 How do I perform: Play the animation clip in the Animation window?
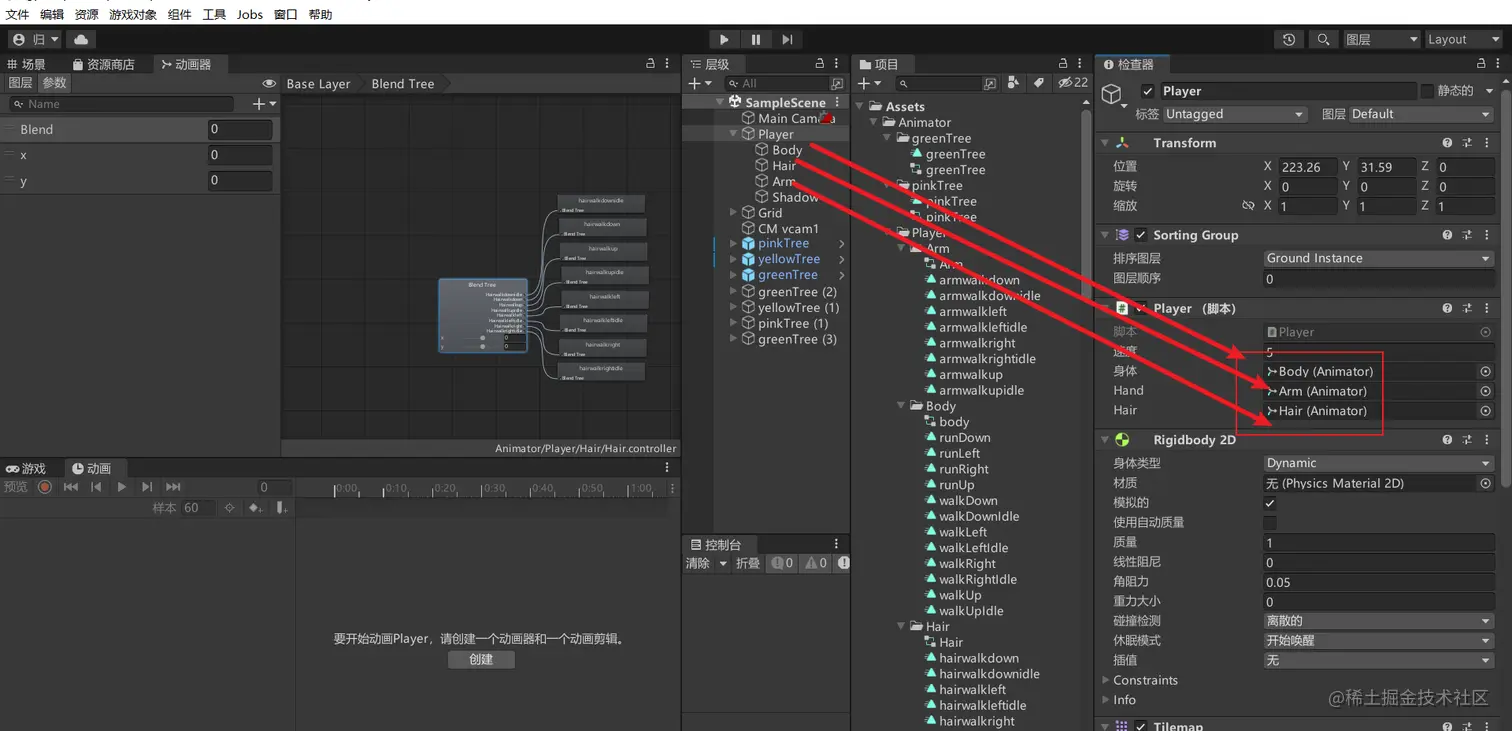coord(121,487)
